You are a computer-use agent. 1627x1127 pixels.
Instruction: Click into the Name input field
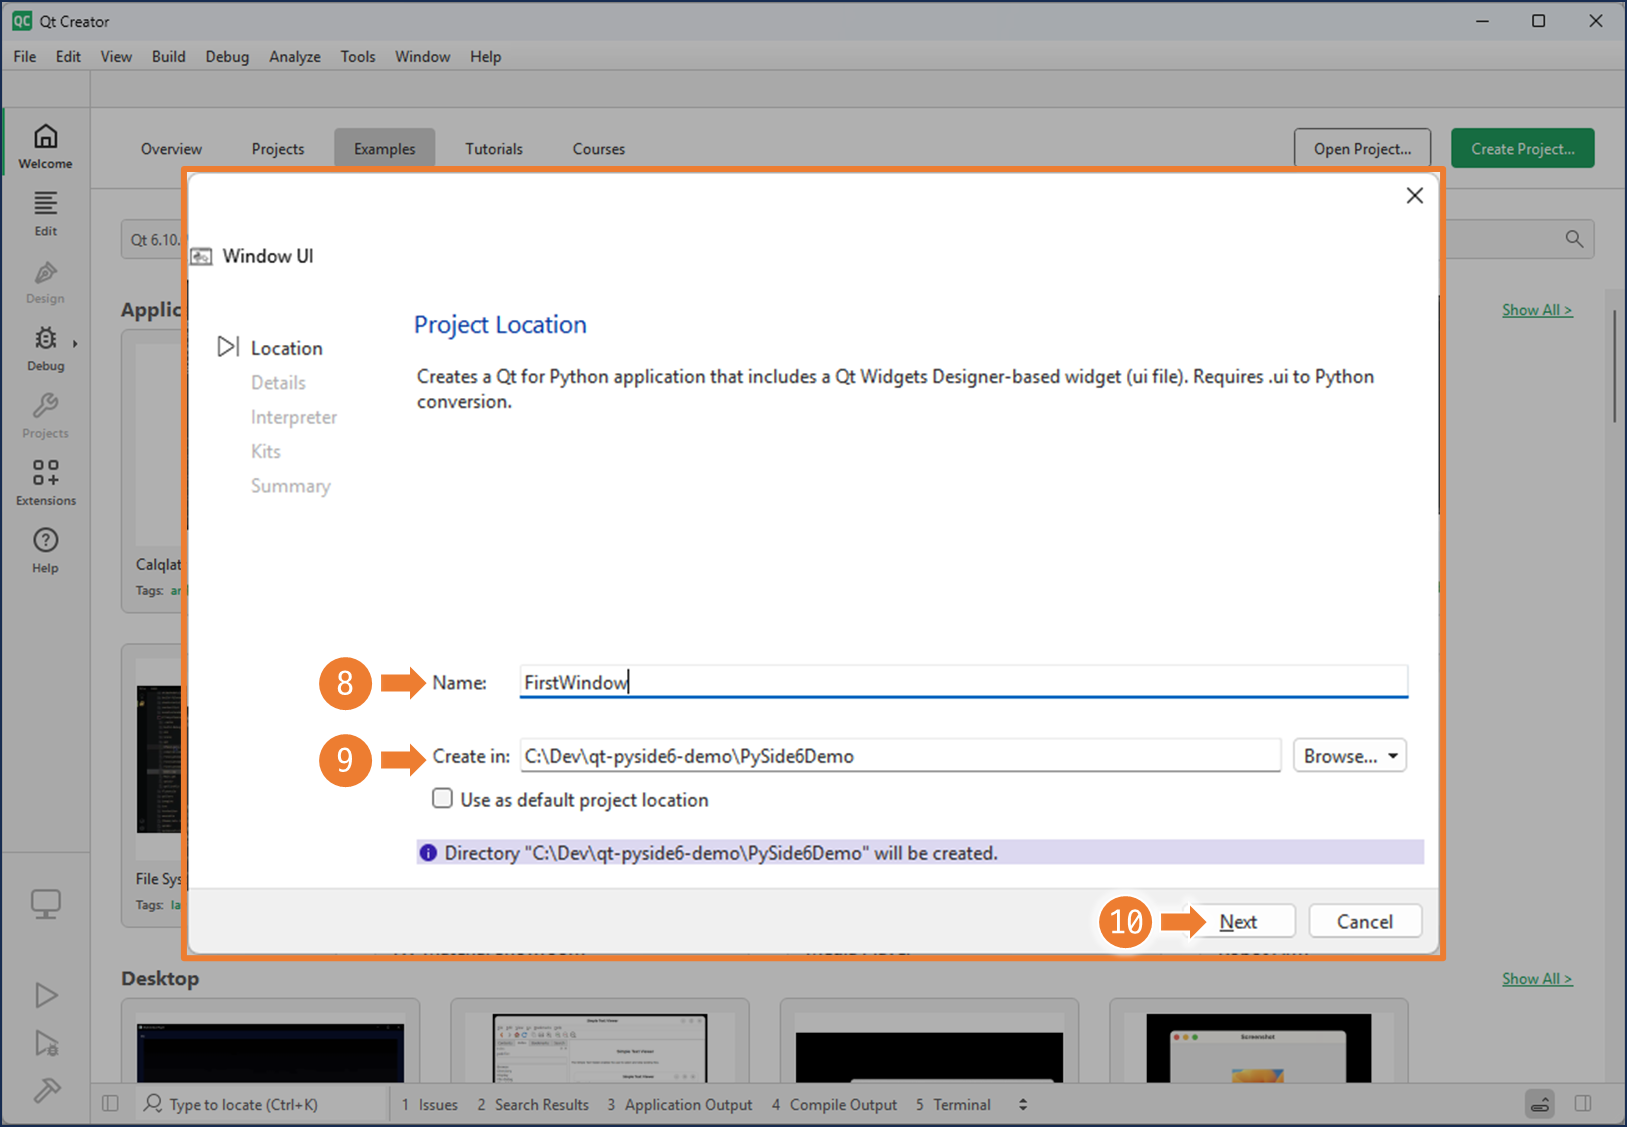(x=963, y=682)
